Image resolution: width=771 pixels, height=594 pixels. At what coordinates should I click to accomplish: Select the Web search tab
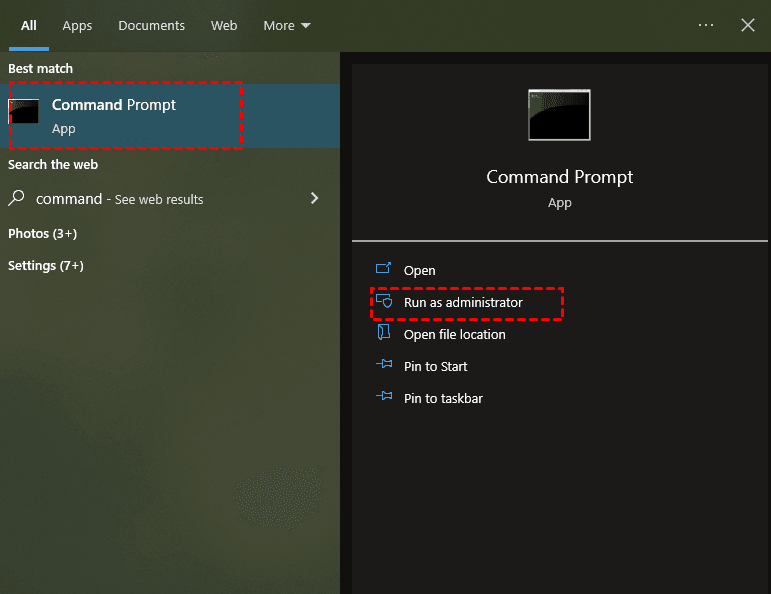click(224, 25)
